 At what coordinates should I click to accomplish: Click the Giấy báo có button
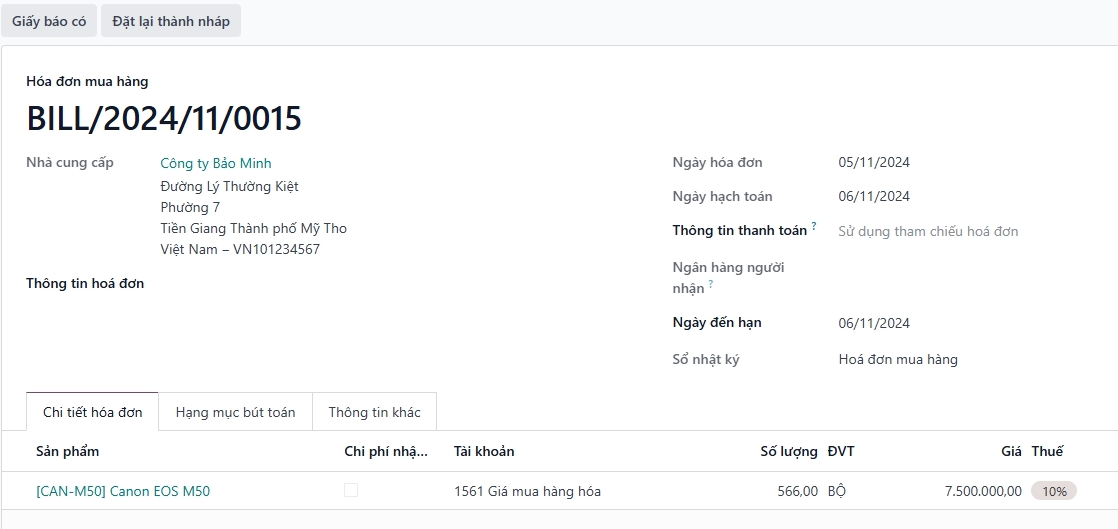pyautogui.click(x=49, y=21)
